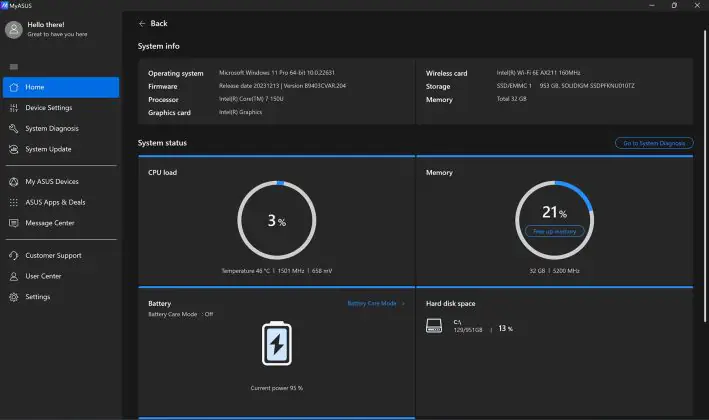
Task: Click the vertical scrollbar on right
Action: [704, 176]
